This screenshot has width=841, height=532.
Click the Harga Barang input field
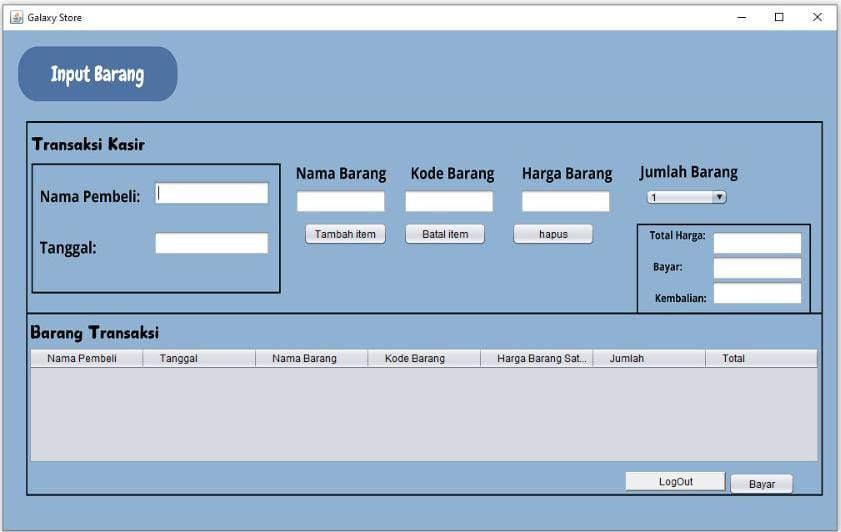click(x=565, y=202)
